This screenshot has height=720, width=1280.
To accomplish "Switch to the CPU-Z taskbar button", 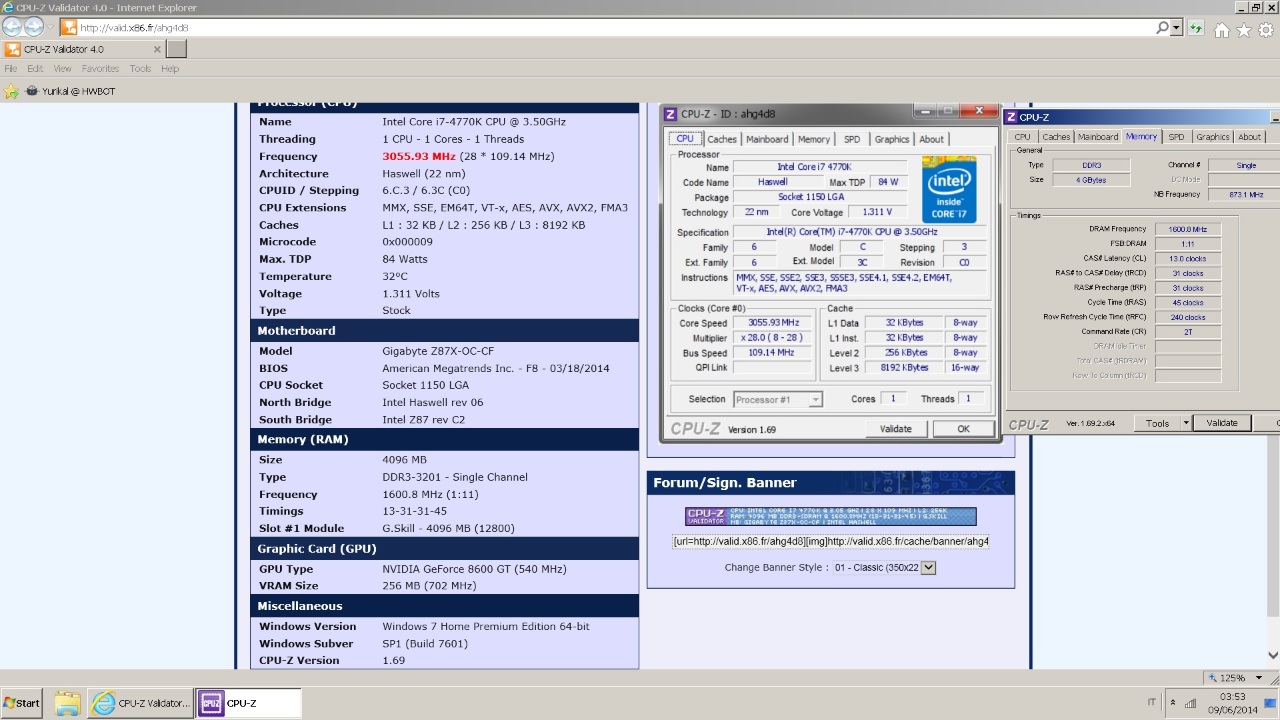I will (x=248, y=703).
